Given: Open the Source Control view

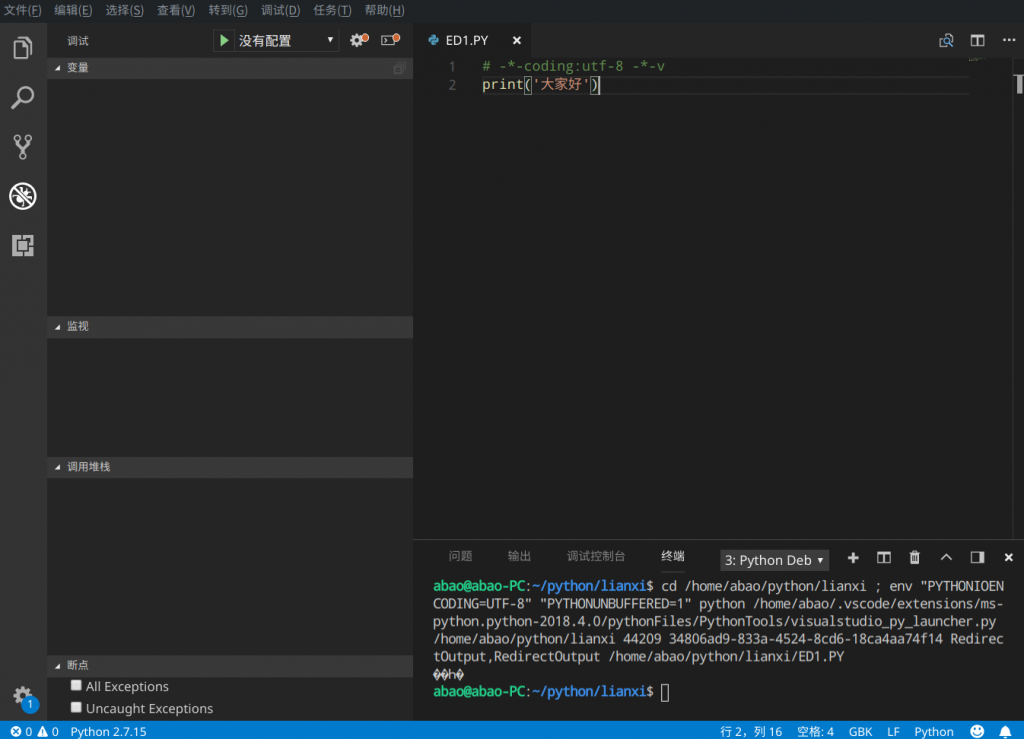Looking at the screenshot, I should click(x=22, y=146).
